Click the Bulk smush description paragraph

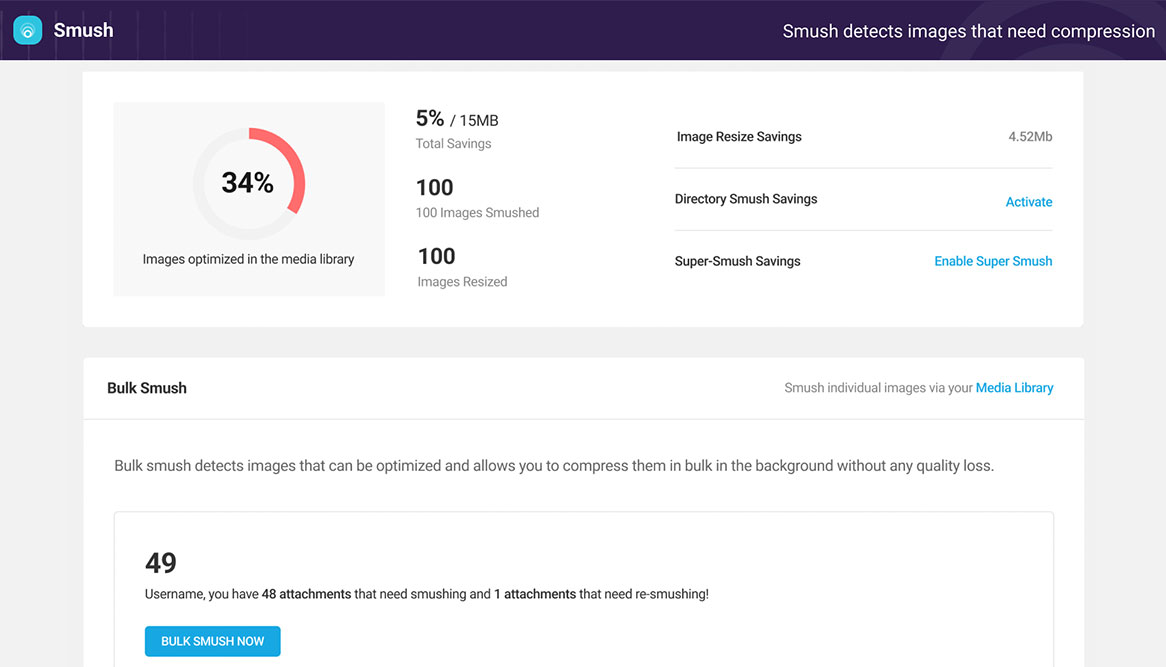point(554,466)
